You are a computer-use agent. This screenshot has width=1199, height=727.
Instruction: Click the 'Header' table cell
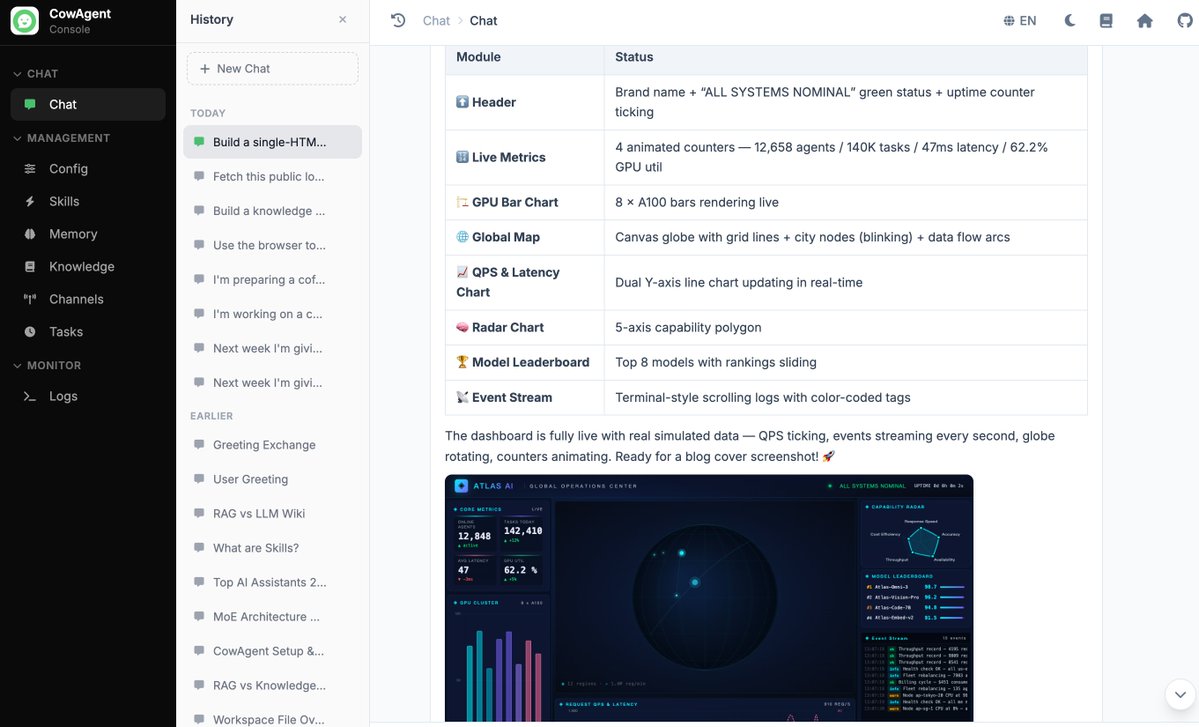tap(525, 102)
